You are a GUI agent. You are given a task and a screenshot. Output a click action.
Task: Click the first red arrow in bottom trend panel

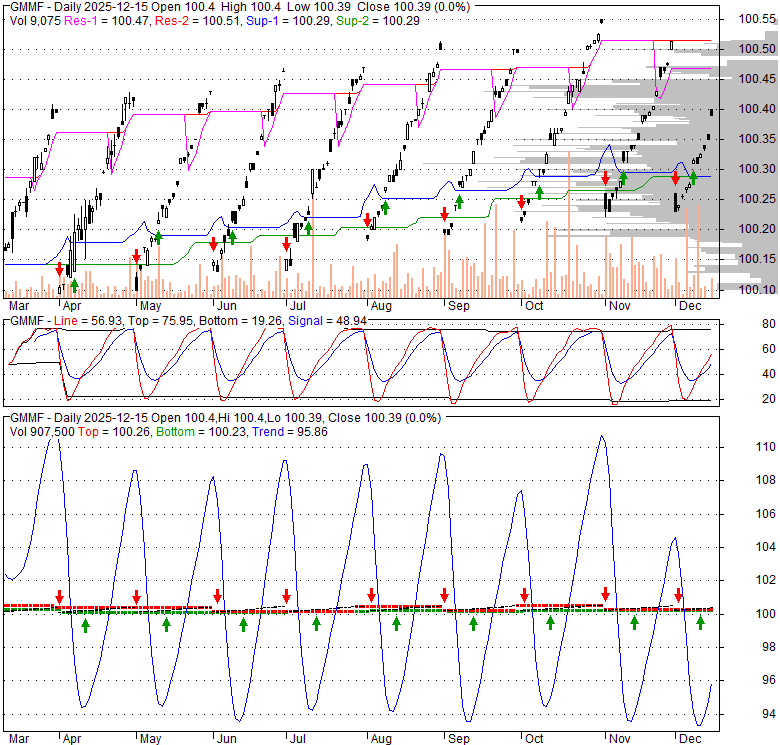[59, 597]
